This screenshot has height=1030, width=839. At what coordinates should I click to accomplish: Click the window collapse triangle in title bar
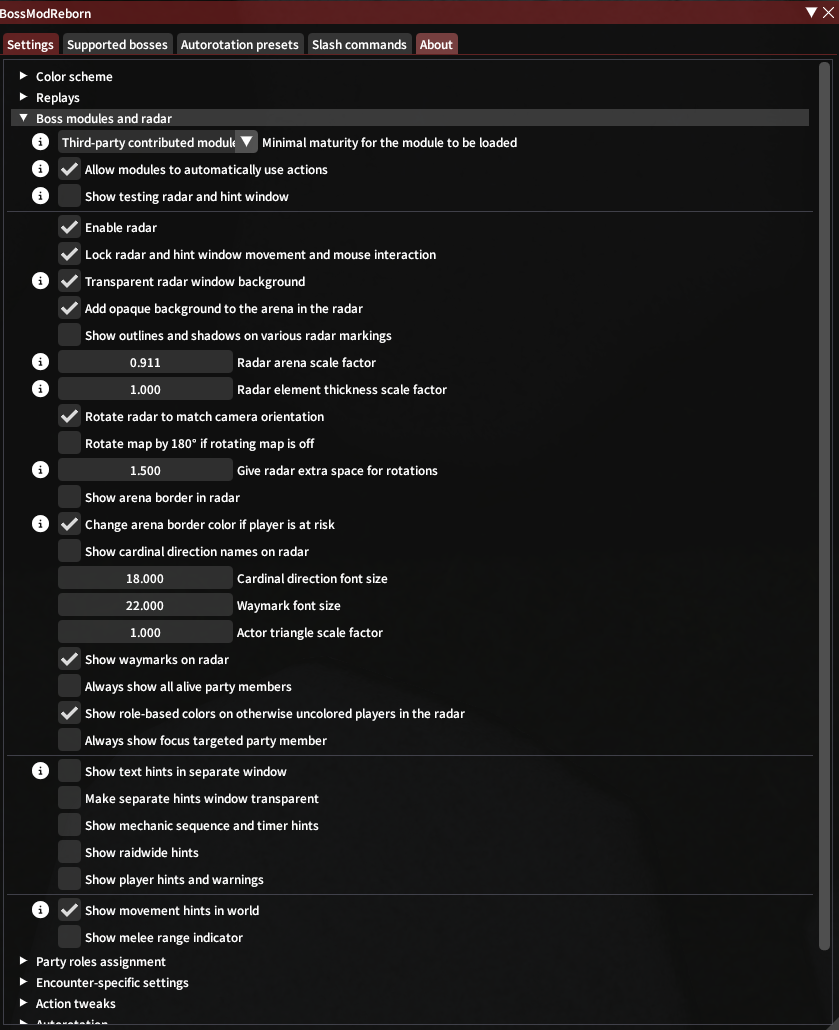(x=811, y=13)
